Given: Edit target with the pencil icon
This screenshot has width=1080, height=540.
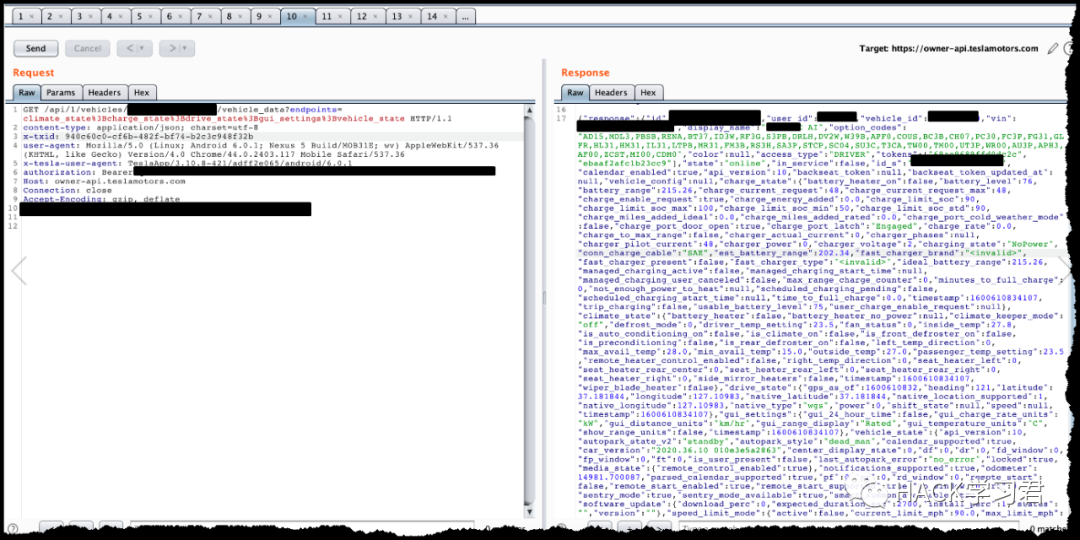Looking at the screenshot, I should click(1052, 49).
